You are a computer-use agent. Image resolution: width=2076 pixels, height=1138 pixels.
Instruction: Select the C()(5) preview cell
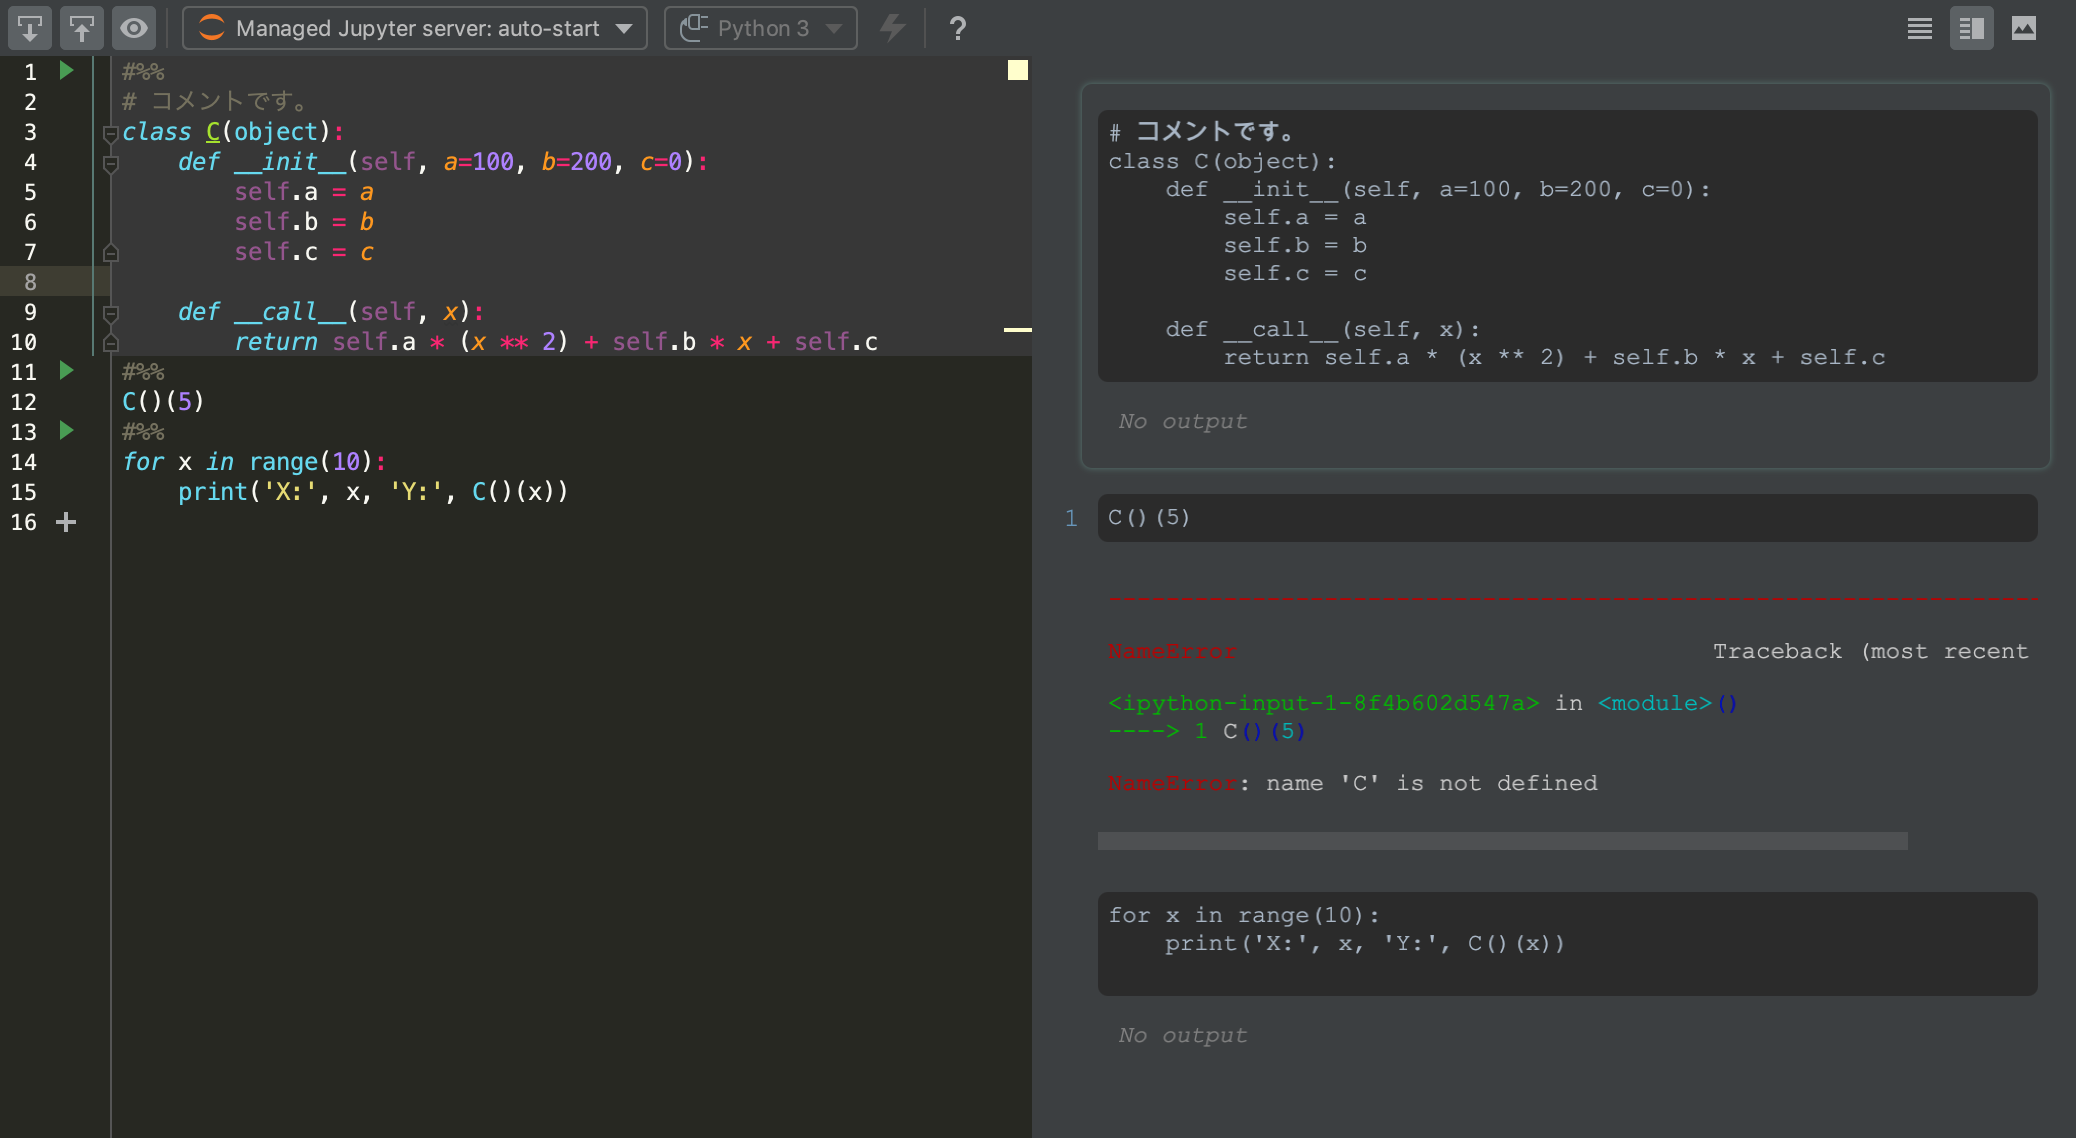click(1567, 518)
